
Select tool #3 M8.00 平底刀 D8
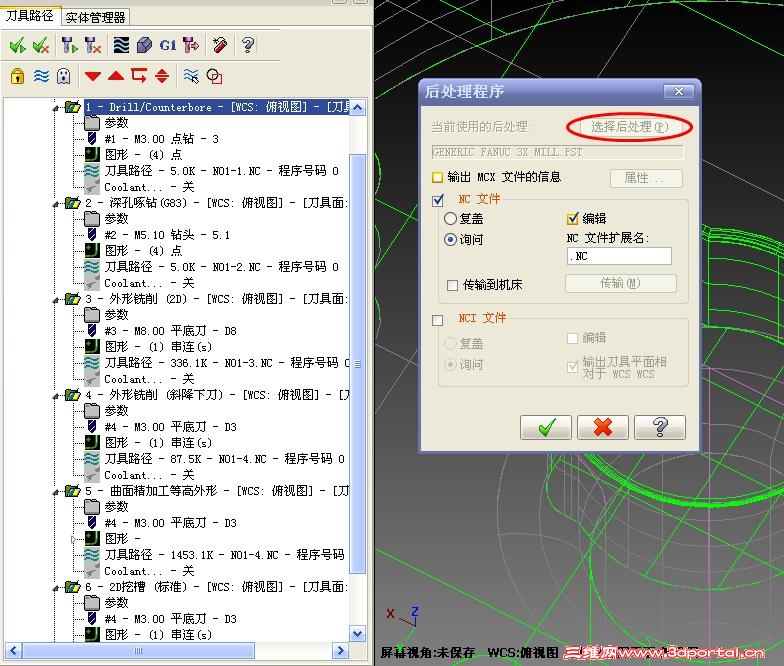[x=170, y=330]
